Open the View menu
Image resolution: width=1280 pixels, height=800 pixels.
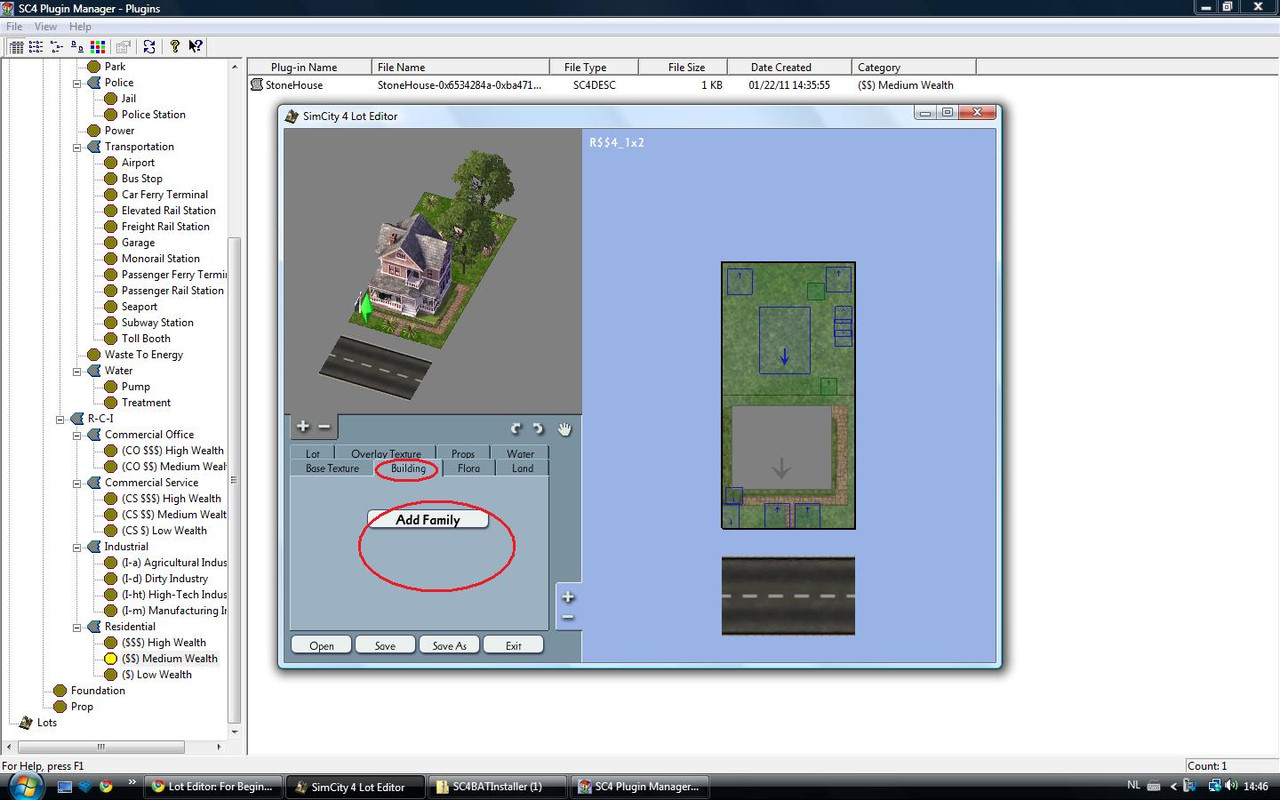[x=46, y=27]
